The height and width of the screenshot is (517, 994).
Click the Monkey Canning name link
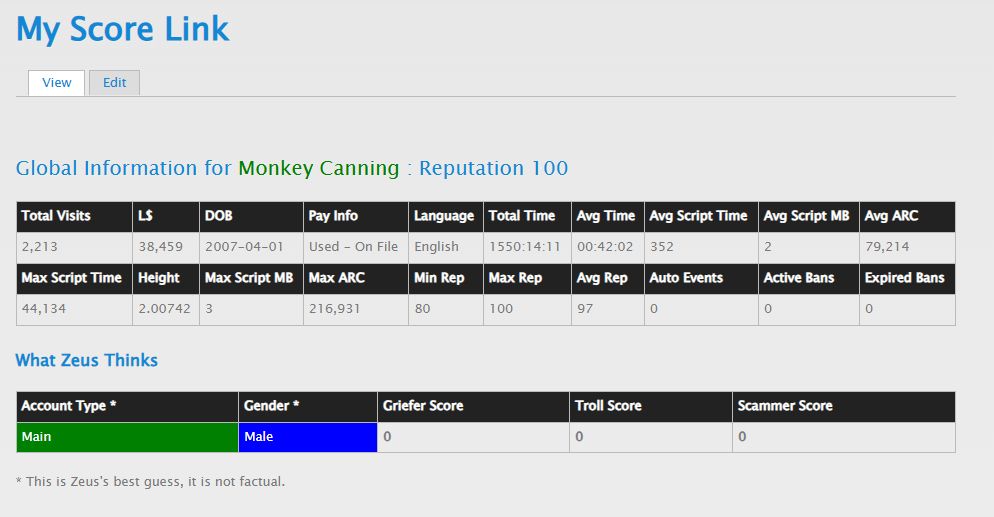tap(319, 168)
